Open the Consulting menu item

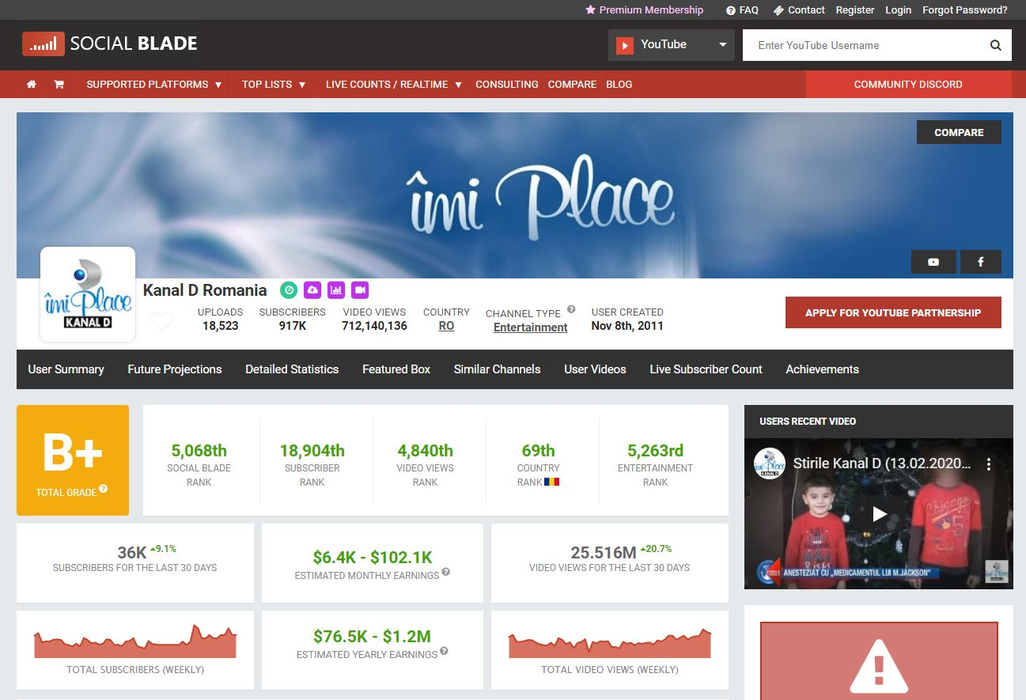click(506, 84)
